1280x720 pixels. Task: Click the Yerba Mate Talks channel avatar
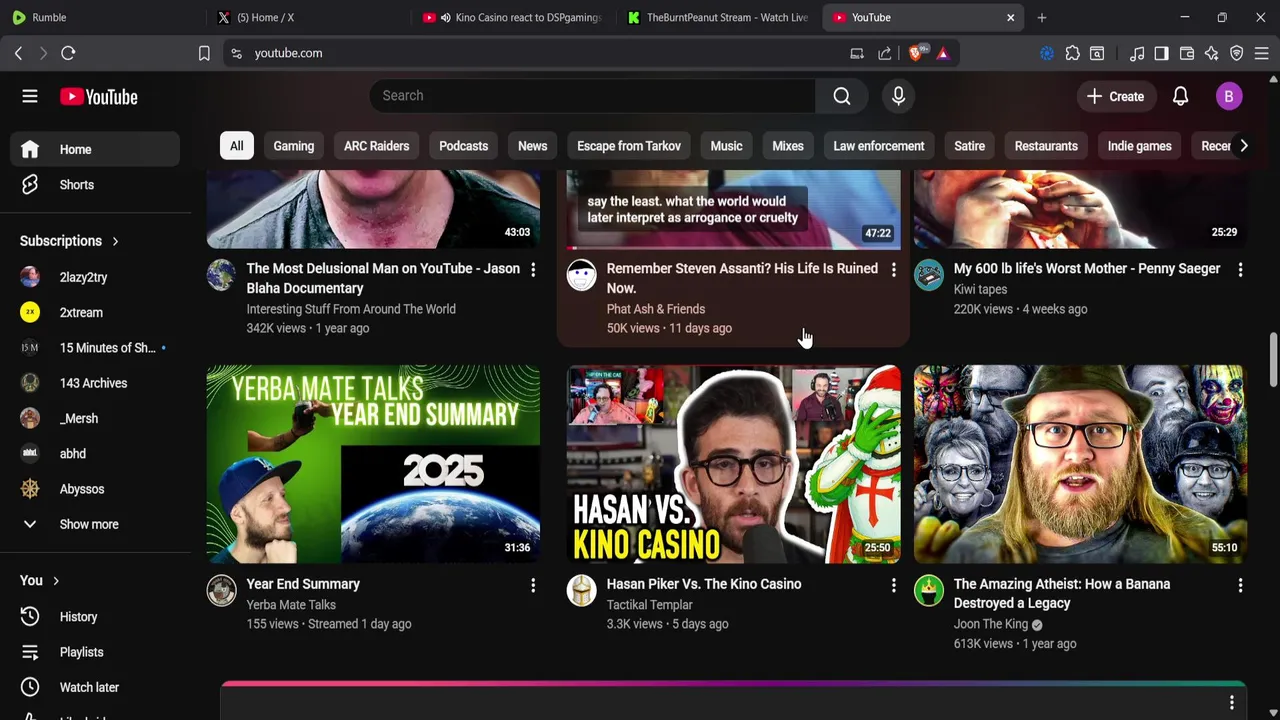[x=221, y=590]
